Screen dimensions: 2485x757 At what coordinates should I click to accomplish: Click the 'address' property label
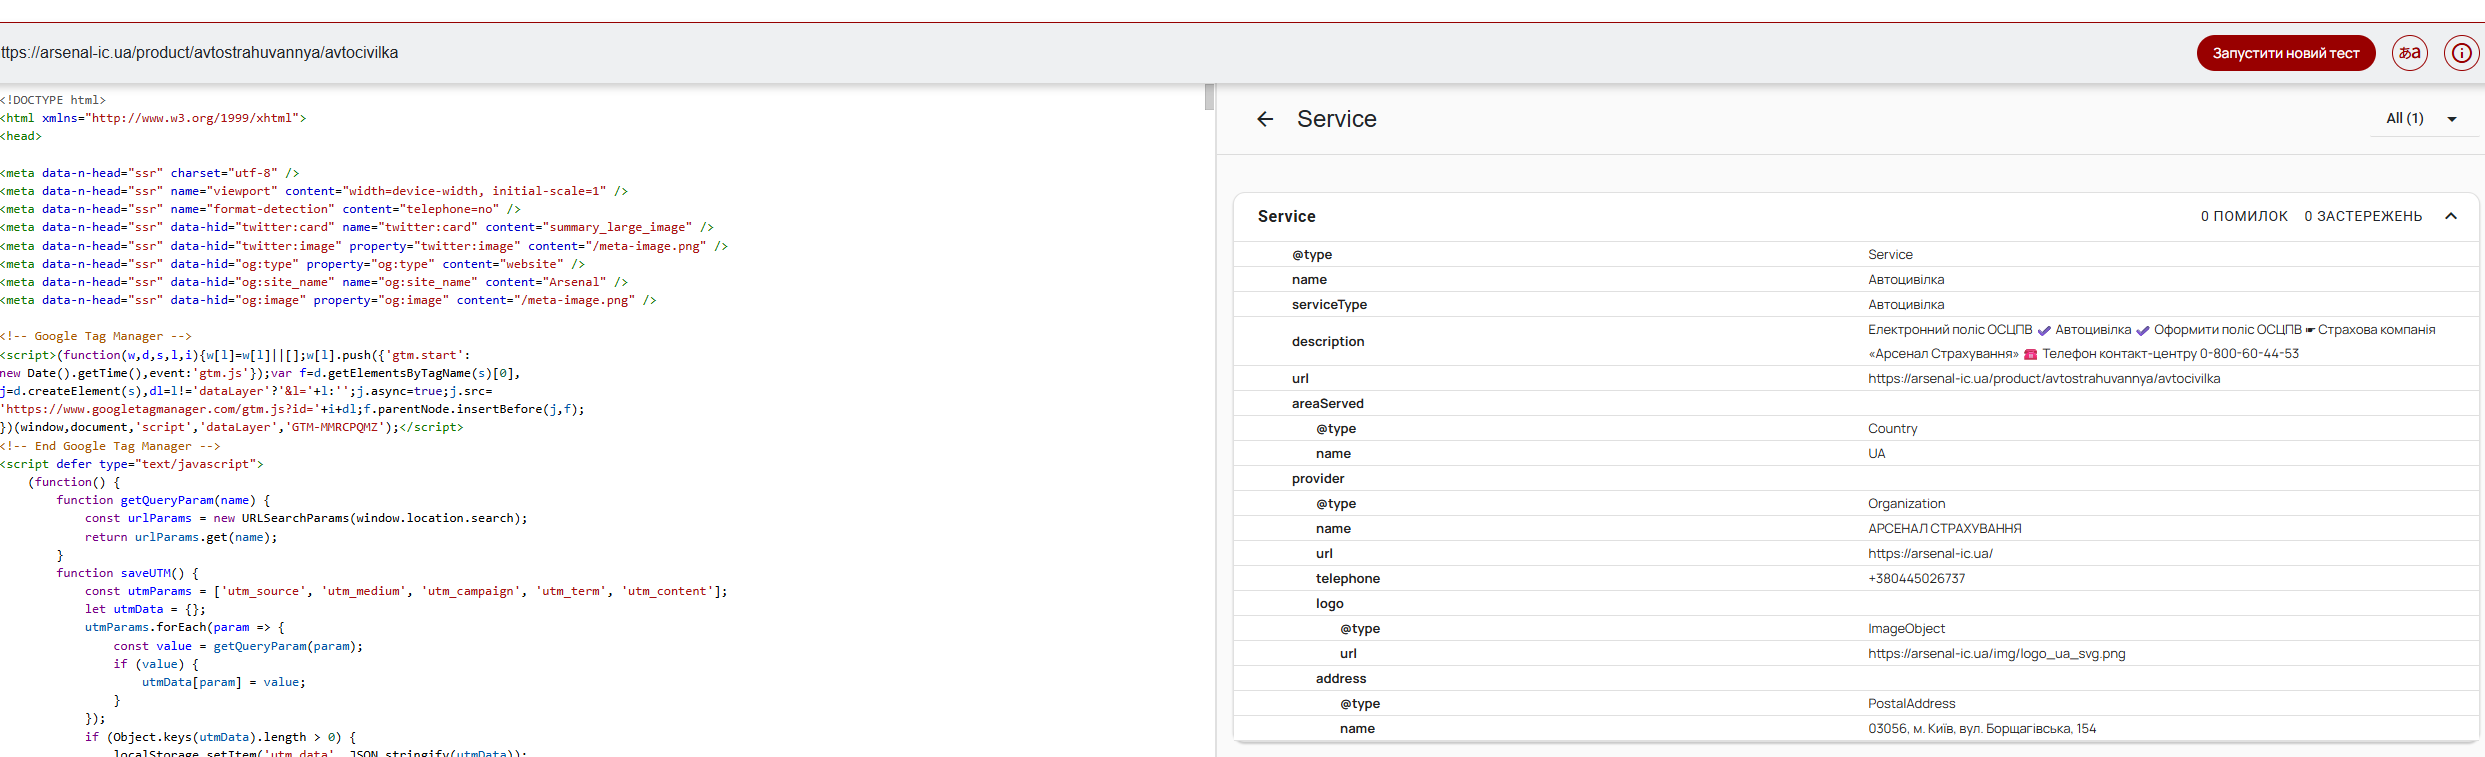1341,679
